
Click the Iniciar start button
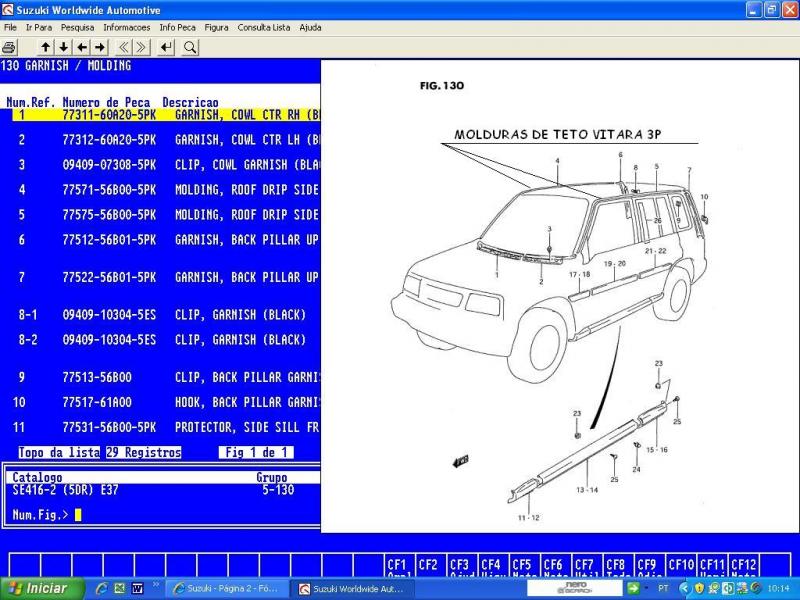pyautogui.click(x=41, y=589)
